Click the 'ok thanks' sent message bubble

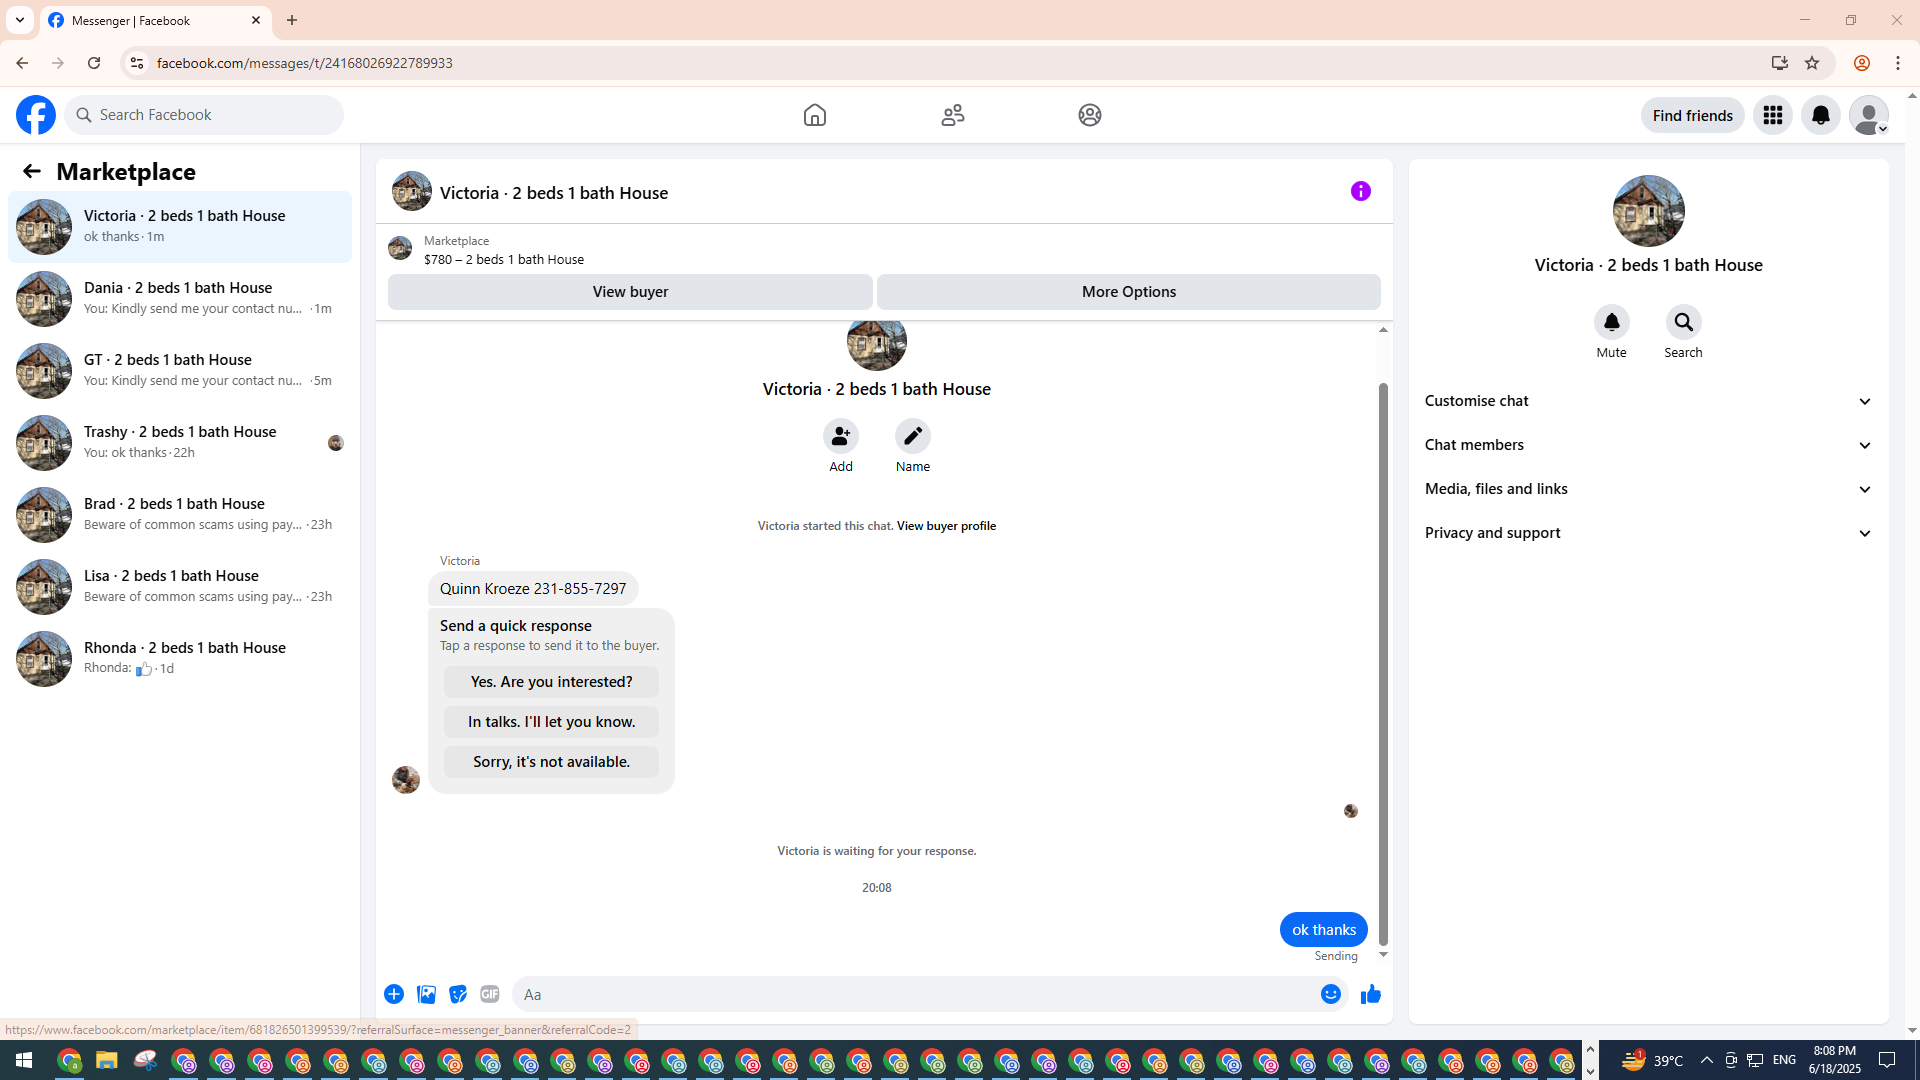(1324, 930)
